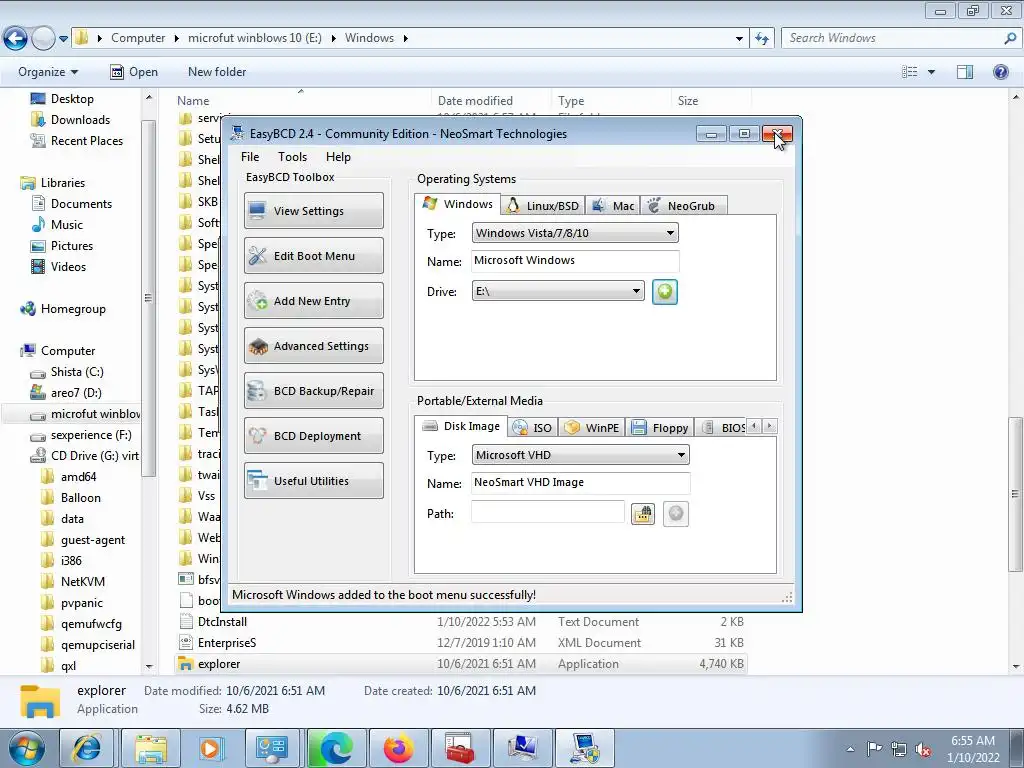Expand the Windows Vista/7/8/10 type dropdown
Viewport: 1024px width, 768px height.
click(575, 233)
